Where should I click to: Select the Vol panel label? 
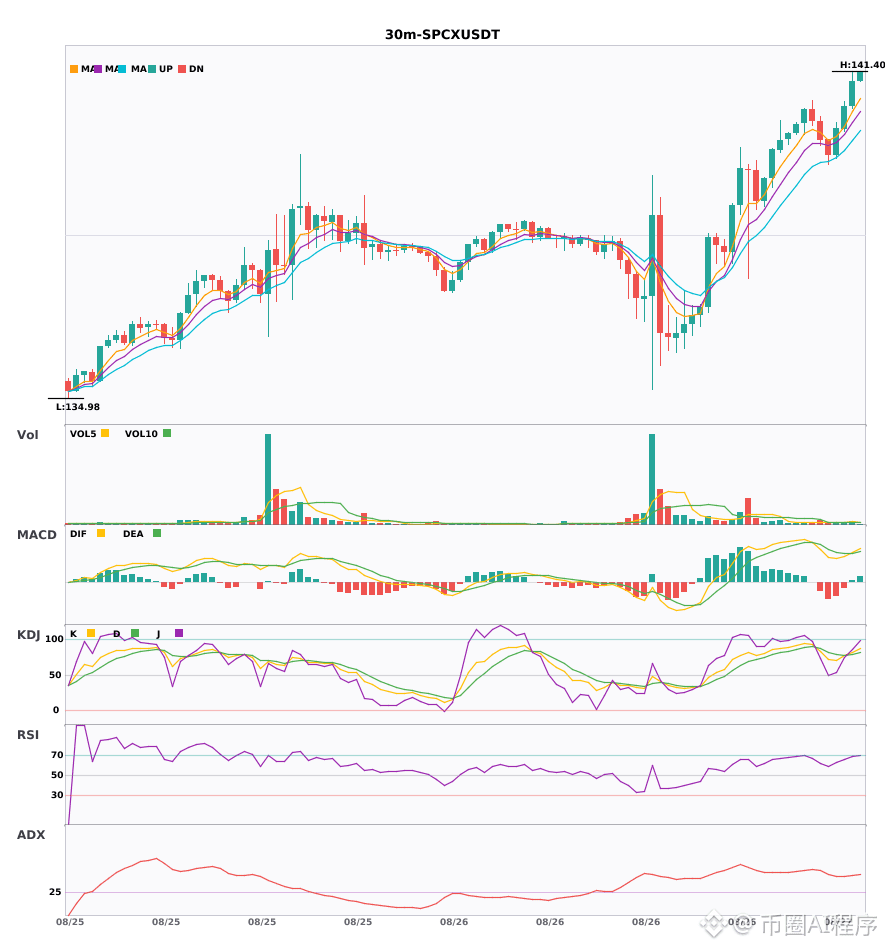point(27,435)
